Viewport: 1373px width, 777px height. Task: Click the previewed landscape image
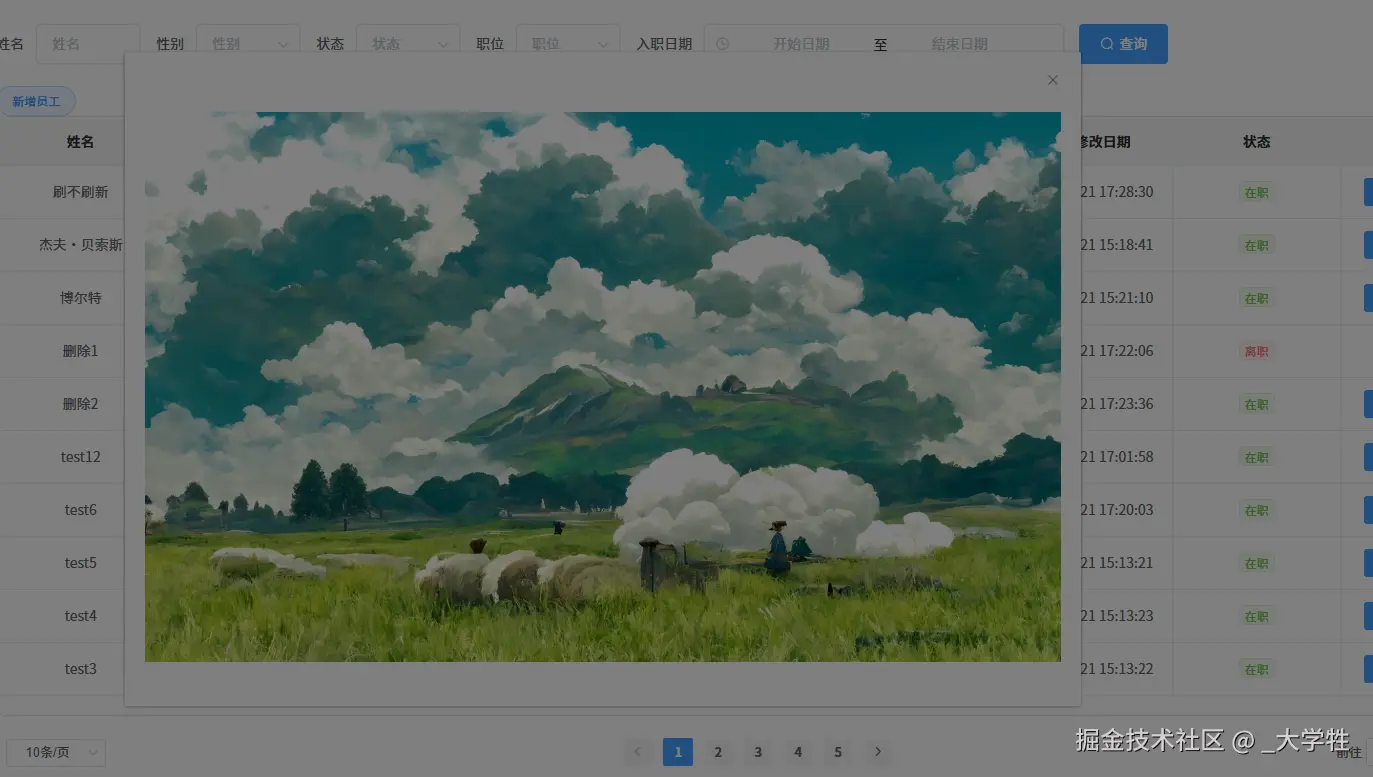603,386
